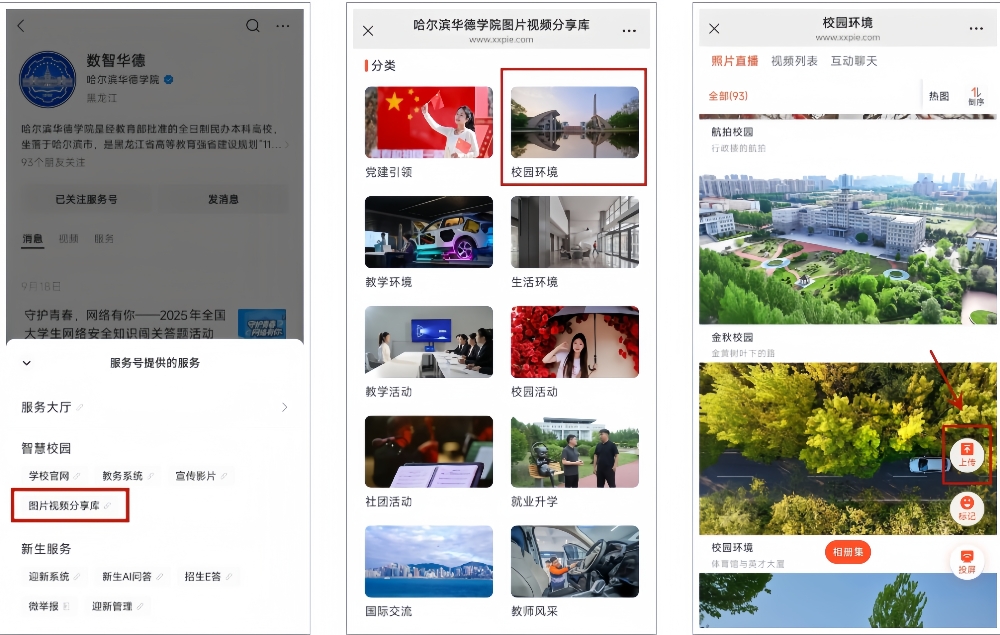Open the 相册集 album collection button
Viewport: 1000px width, 635px height.
[x=848, y=551]
